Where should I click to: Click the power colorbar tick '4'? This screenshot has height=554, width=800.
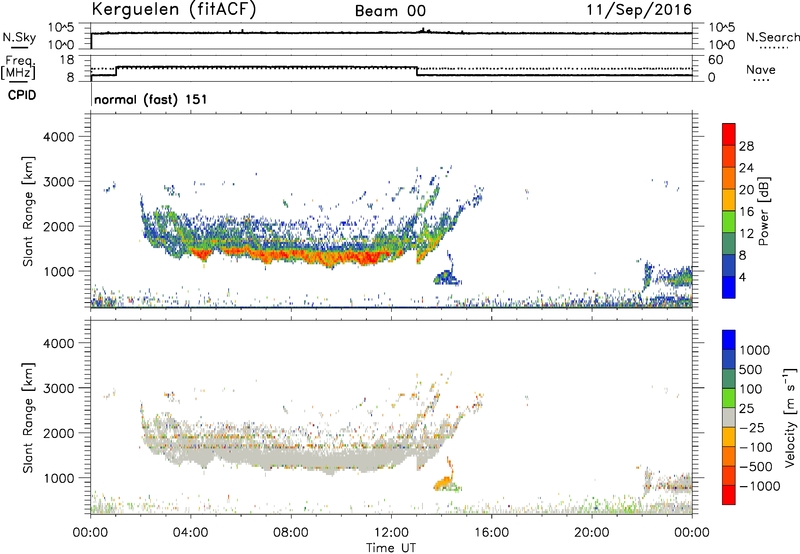[742, 277]
